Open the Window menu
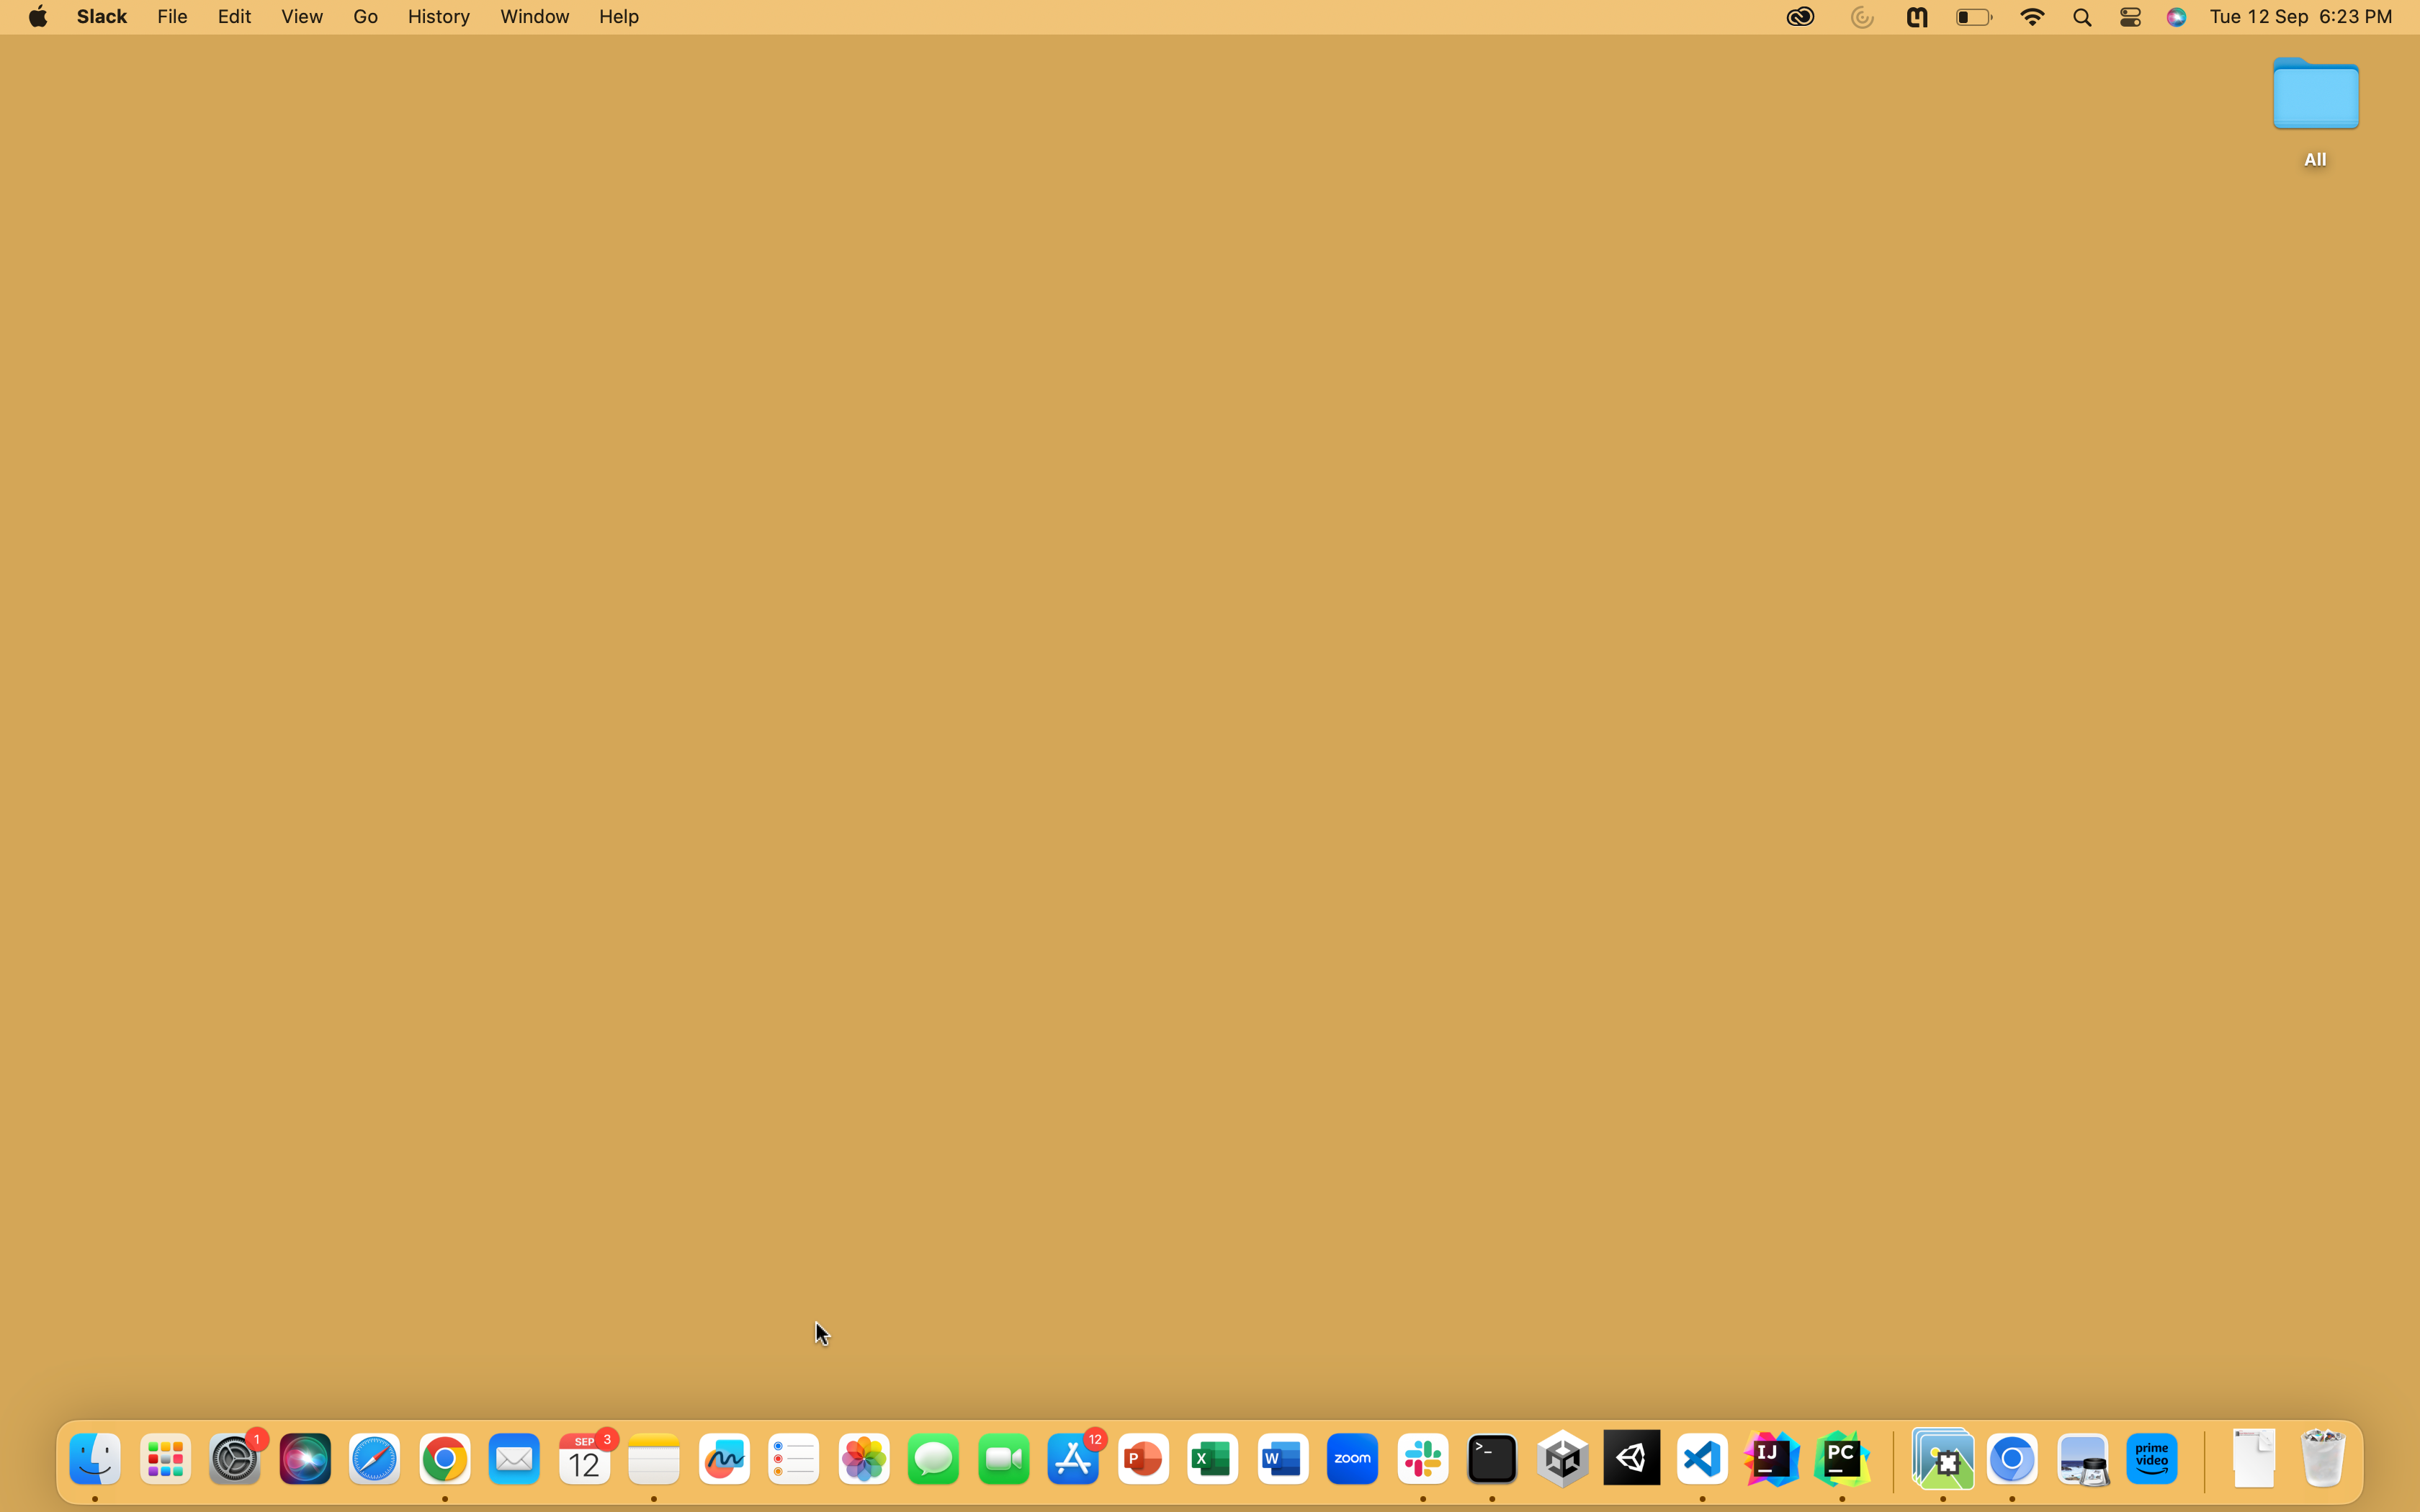2420x1512 pixels. pos(534,17)
